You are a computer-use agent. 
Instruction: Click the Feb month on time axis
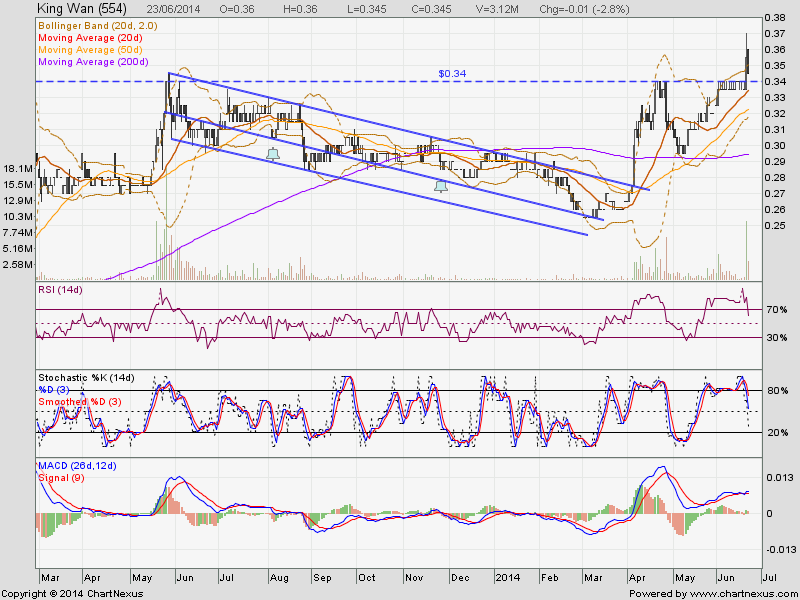[x=550, y=579]
